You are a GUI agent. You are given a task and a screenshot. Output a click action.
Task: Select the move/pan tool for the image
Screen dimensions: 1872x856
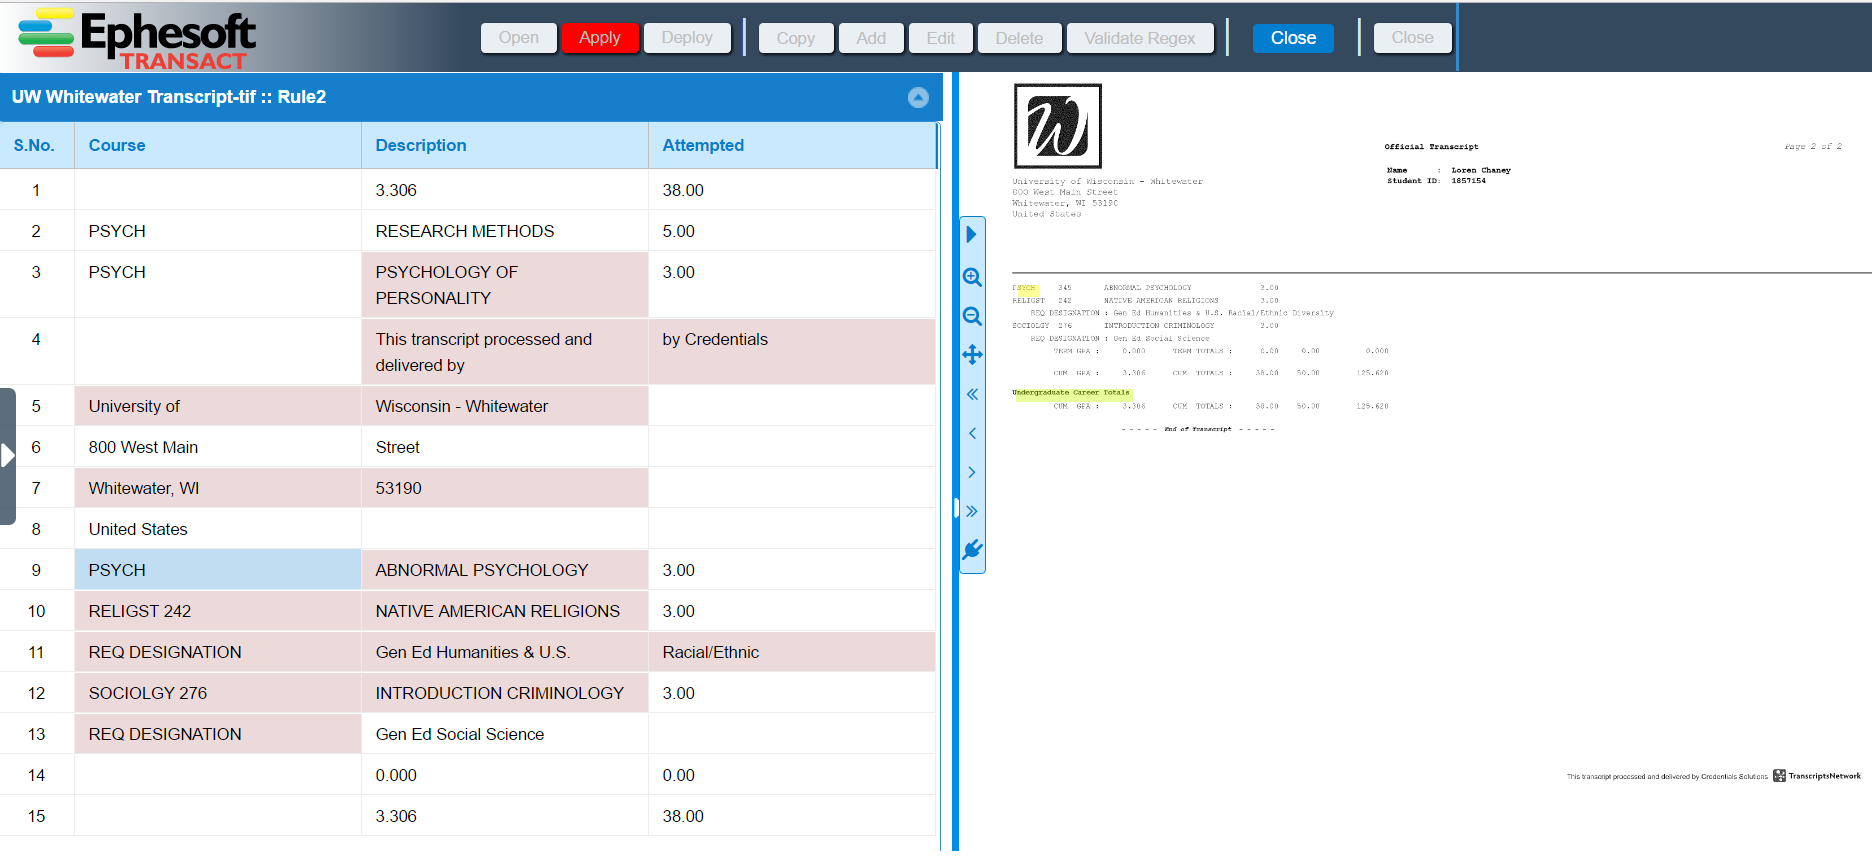pos(972,355)
